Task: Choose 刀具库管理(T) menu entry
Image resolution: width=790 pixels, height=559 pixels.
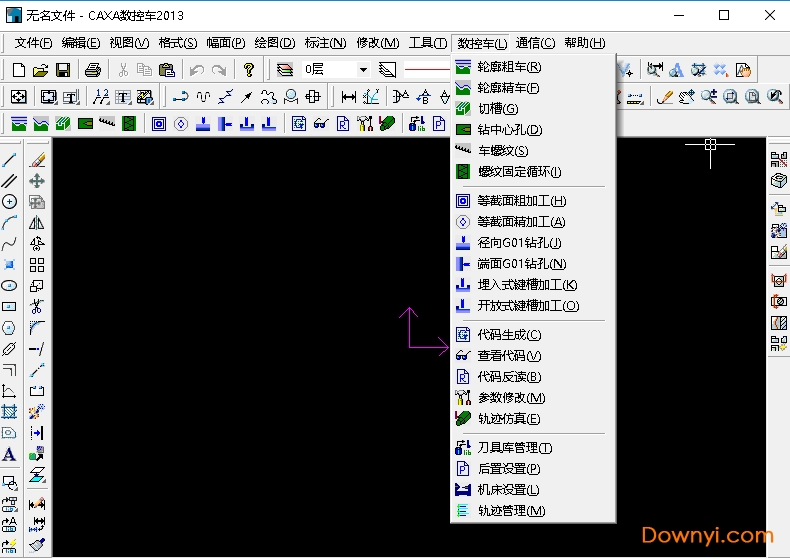Action: [x=533, y=448]
